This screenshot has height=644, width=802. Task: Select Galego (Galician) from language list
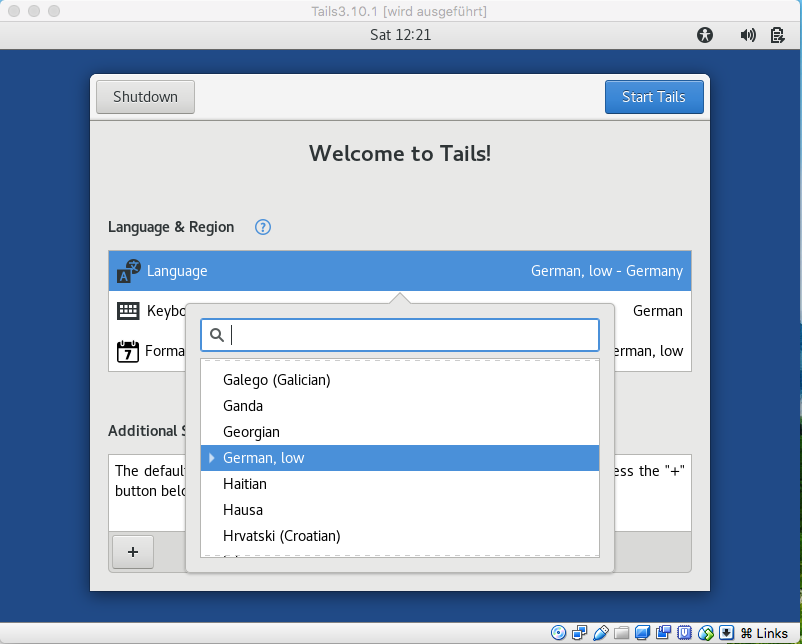(x=277, y=380)
